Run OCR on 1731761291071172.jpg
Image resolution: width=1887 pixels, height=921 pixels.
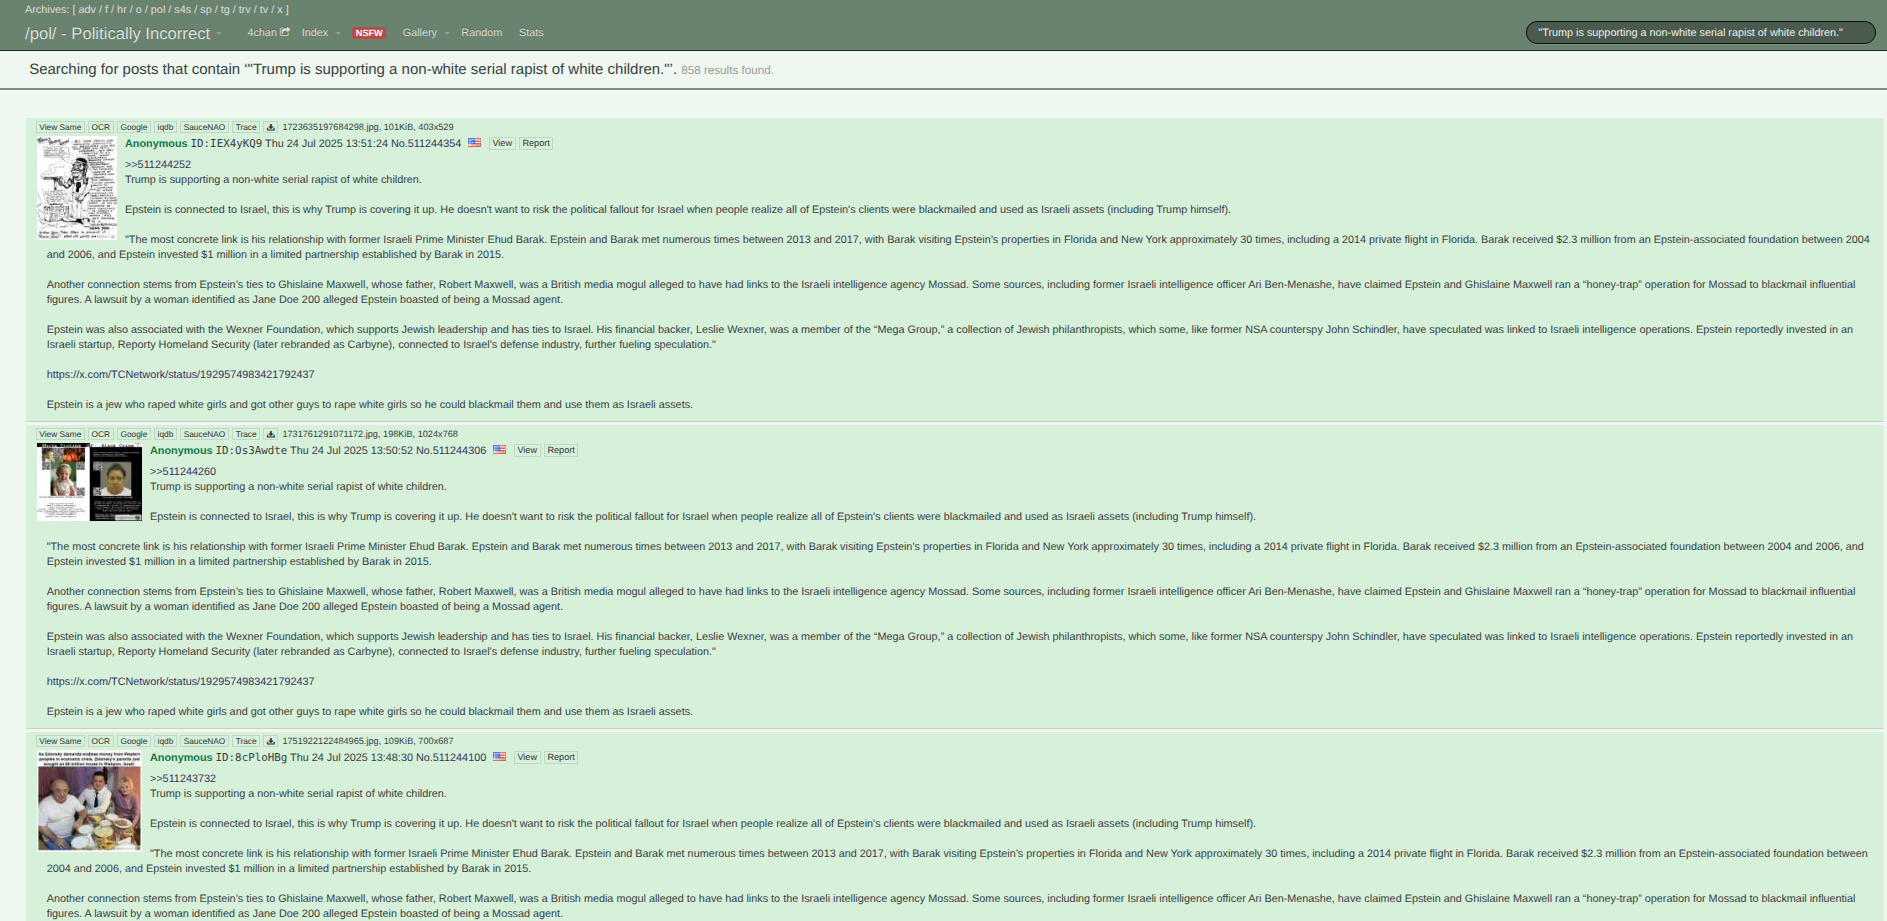tap(101, 434)
